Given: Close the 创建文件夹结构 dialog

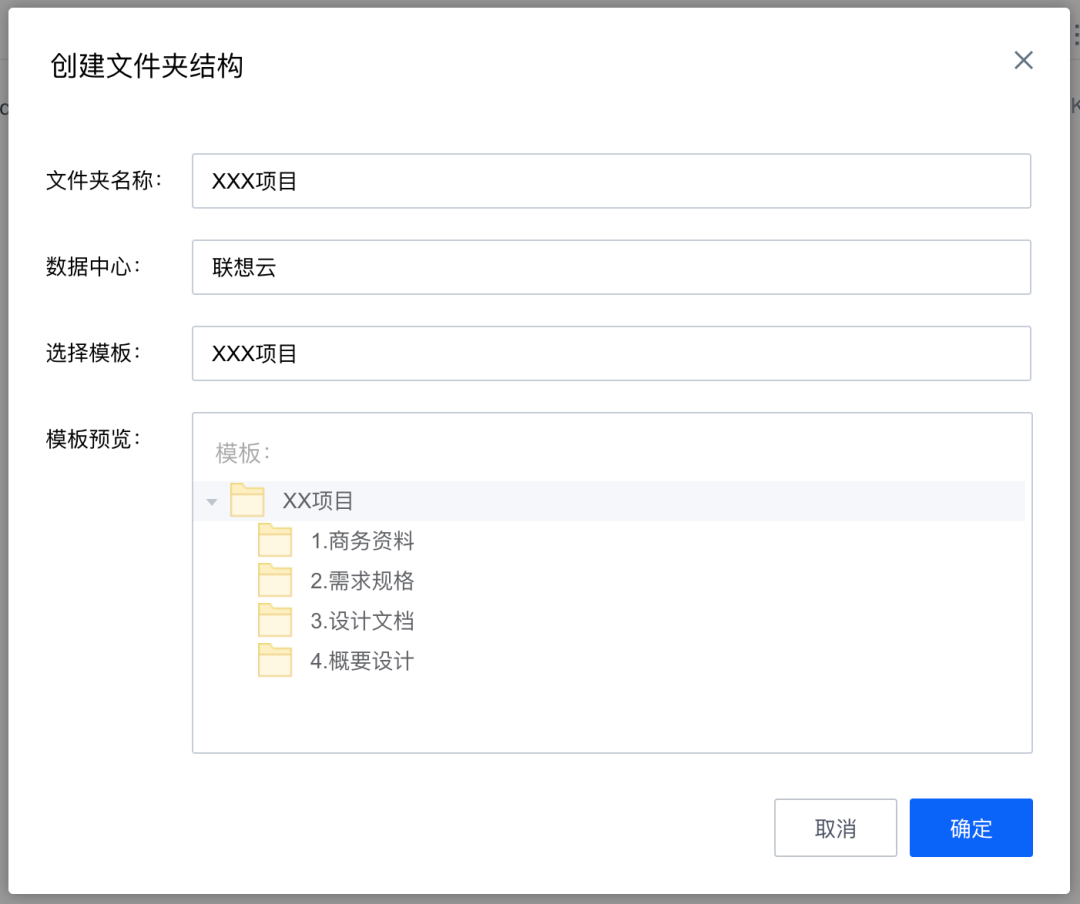Looking at the screenshot, I should [x=1023, y=60].
